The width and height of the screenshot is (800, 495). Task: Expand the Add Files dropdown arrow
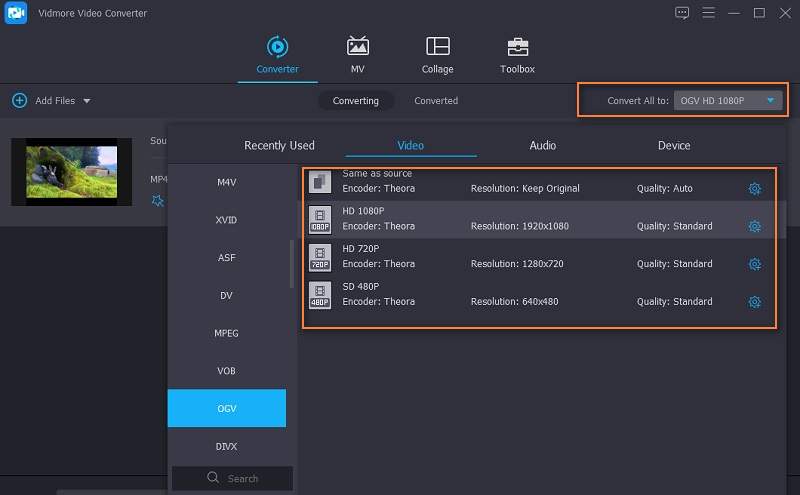pos(87,101)
